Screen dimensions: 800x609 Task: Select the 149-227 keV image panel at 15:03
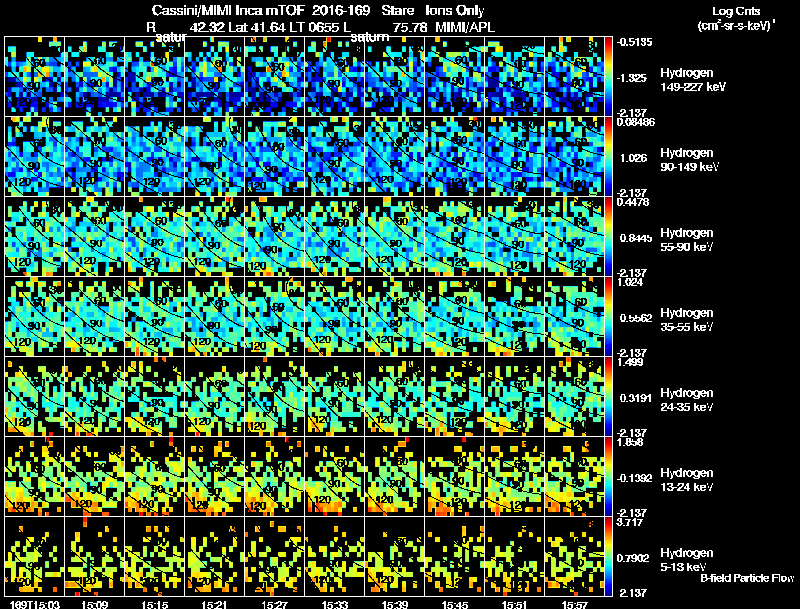click(35, 76)
